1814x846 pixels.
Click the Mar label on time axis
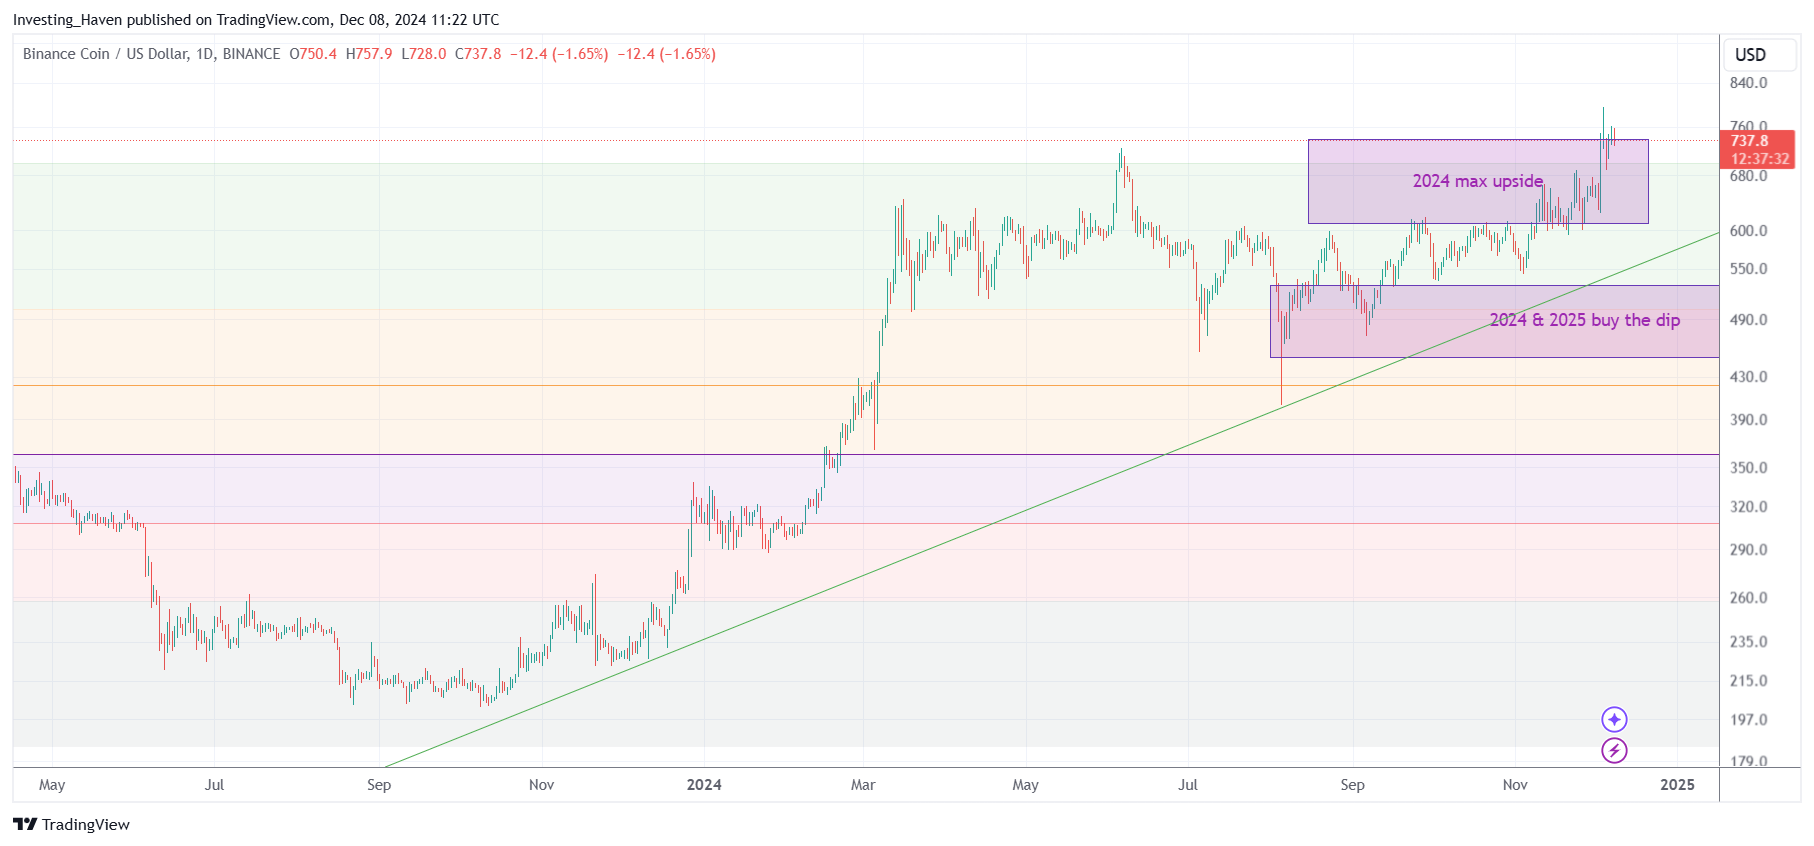(863, 785)
